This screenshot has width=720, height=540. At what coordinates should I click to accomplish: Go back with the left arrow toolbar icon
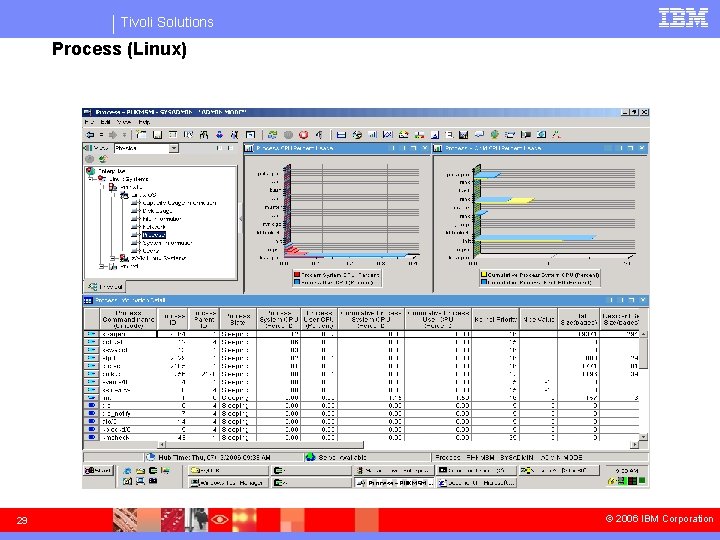point(90,135)
